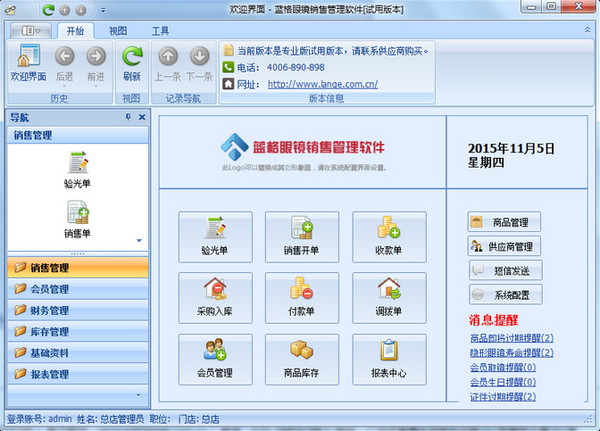
Task: Expand the sales list overflow arrow in navigation
Action: [139, 240]
